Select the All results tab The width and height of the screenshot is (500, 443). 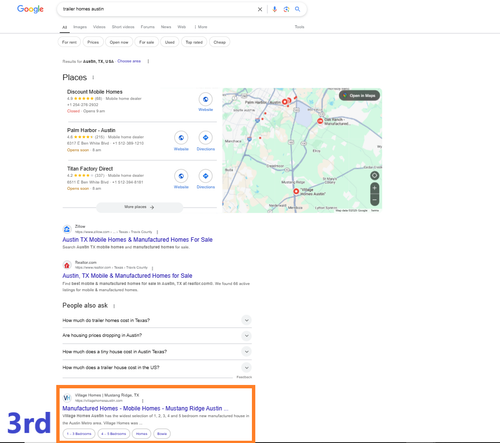[x=65, y=27]
